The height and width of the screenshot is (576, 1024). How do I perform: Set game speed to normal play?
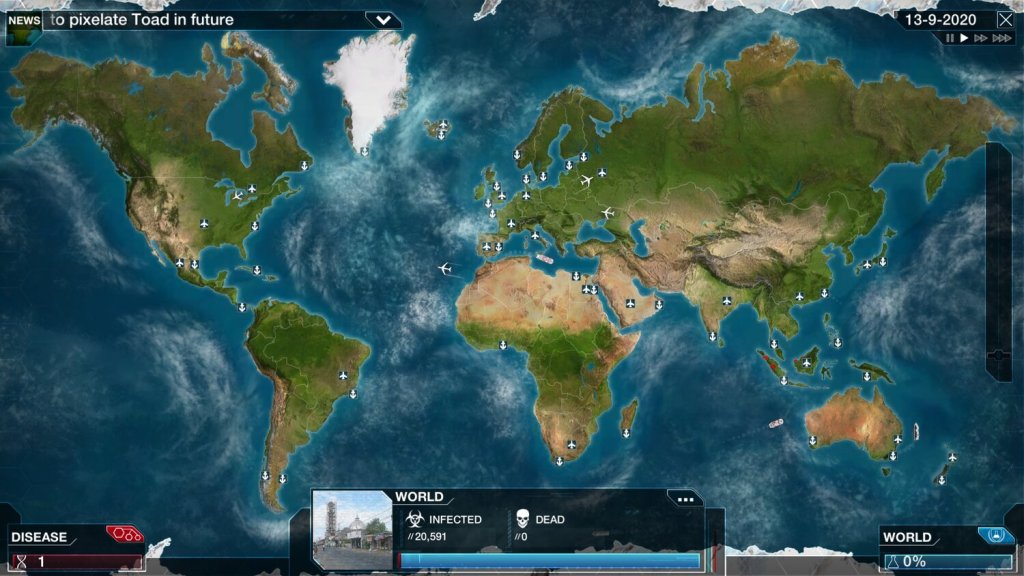coord(964,38)
